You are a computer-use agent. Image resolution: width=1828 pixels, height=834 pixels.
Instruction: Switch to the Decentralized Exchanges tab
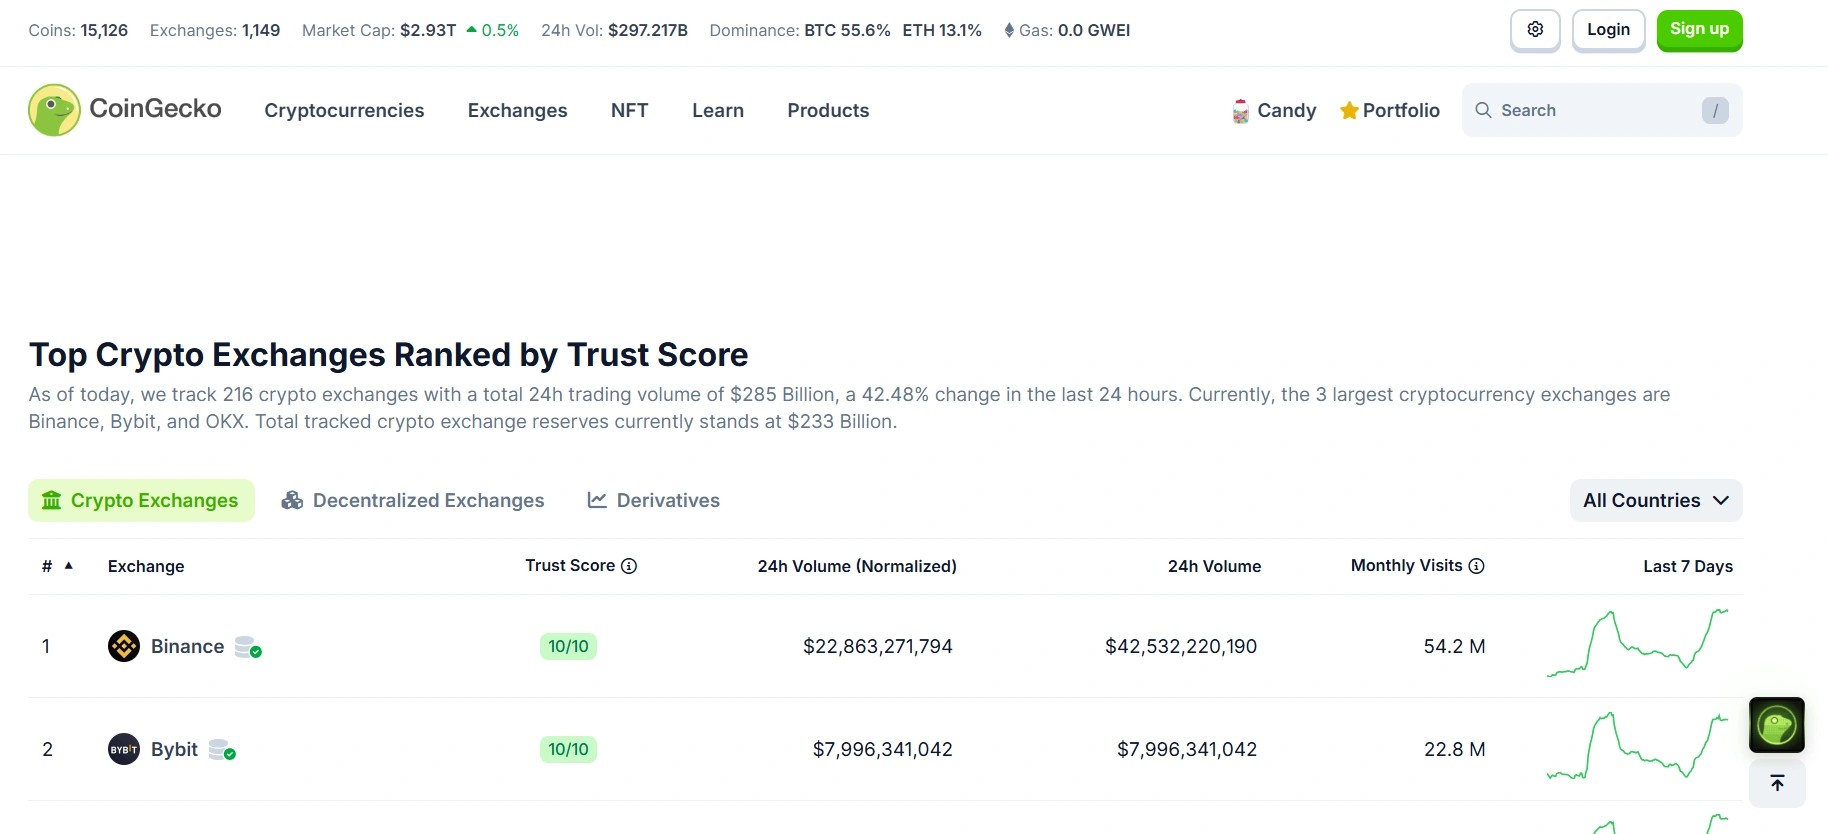click(413, 501)
